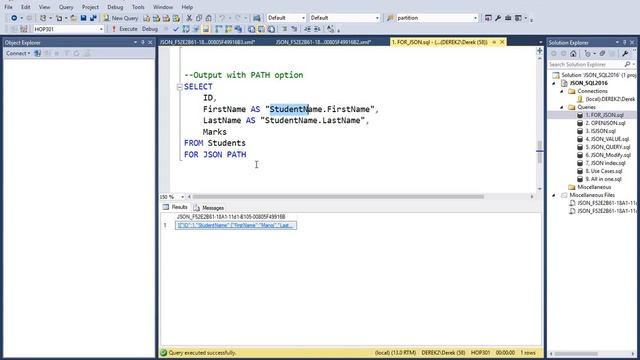This screenshot has width=640, height=360.
Task: Click the Display Estimated Execution Plan icon
Action: tap(186, 29)
